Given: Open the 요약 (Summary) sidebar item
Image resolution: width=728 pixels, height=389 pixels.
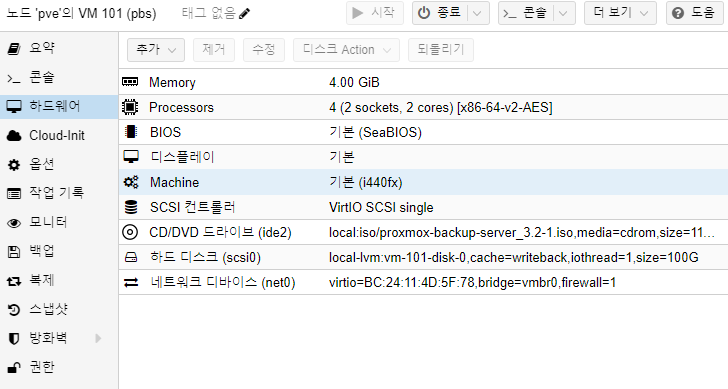Looking at the screenshot, I should click(x=59, y=48).
